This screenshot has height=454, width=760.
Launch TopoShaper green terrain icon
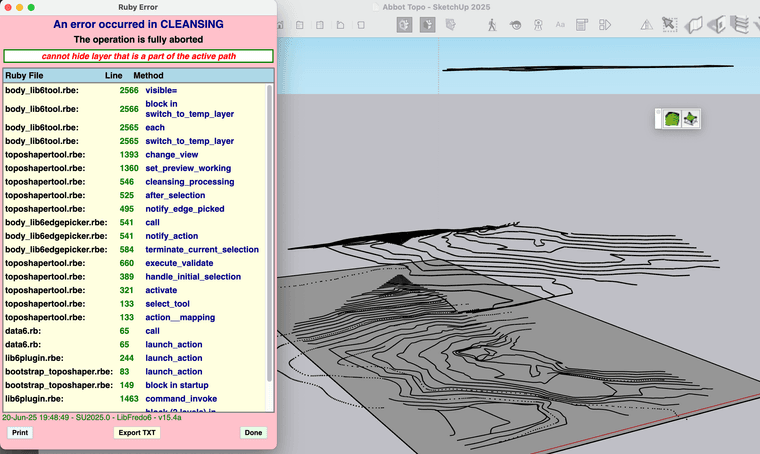point(672,119)
